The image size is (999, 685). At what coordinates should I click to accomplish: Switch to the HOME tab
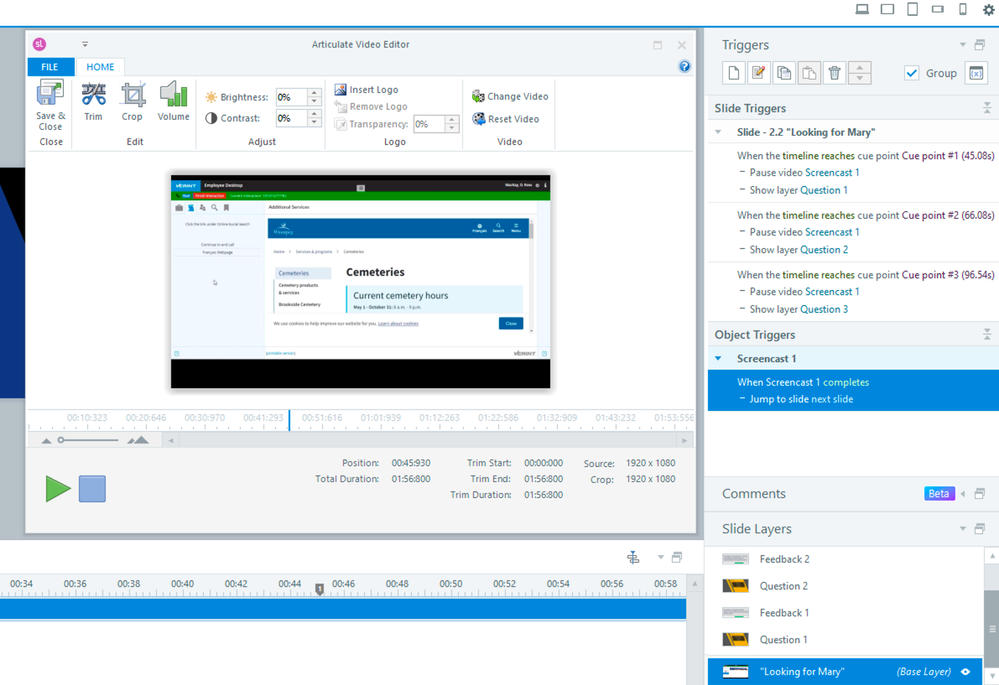click(100, 67)
